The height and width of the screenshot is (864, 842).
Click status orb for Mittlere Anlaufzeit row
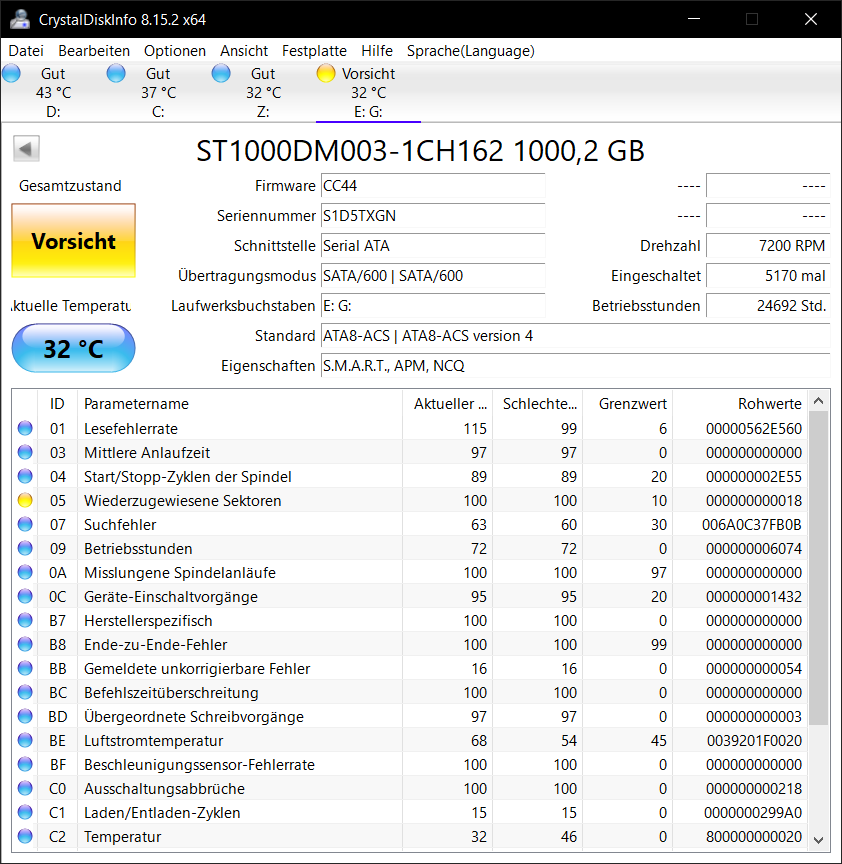(x=25, y=452)
